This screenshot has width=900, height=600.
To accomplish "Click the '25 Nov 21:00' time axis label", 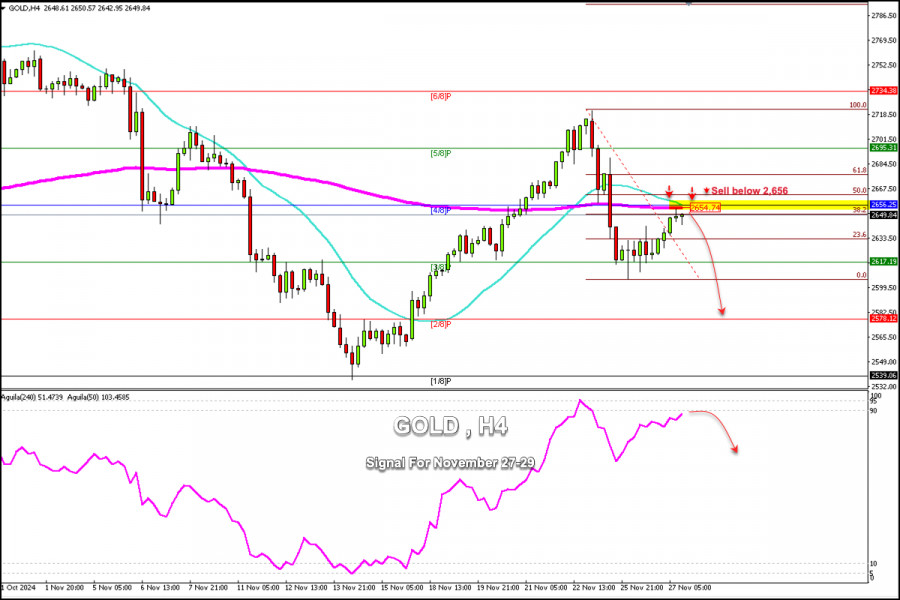I will tap(642, 587).
